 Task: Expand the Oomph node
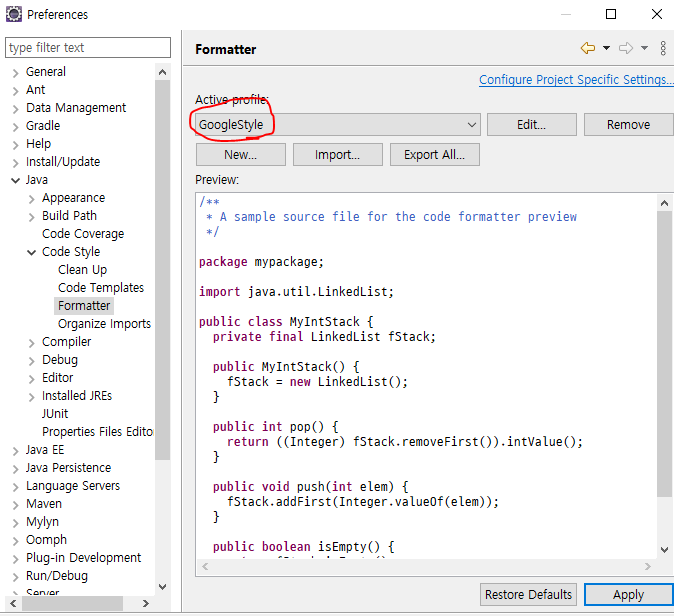point(15,541)
